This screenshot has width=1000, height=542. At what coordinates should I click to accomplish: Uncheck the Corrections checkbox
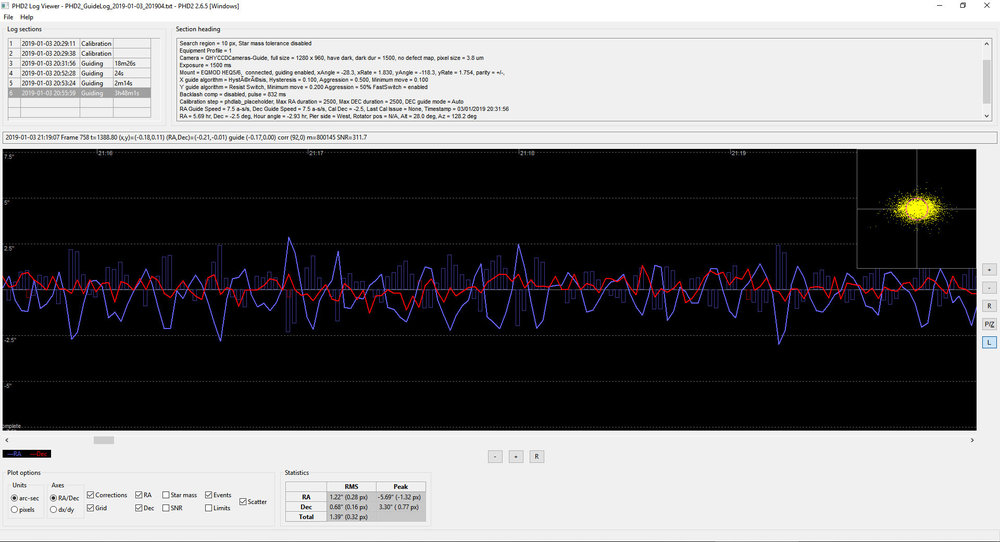point(91,495)
